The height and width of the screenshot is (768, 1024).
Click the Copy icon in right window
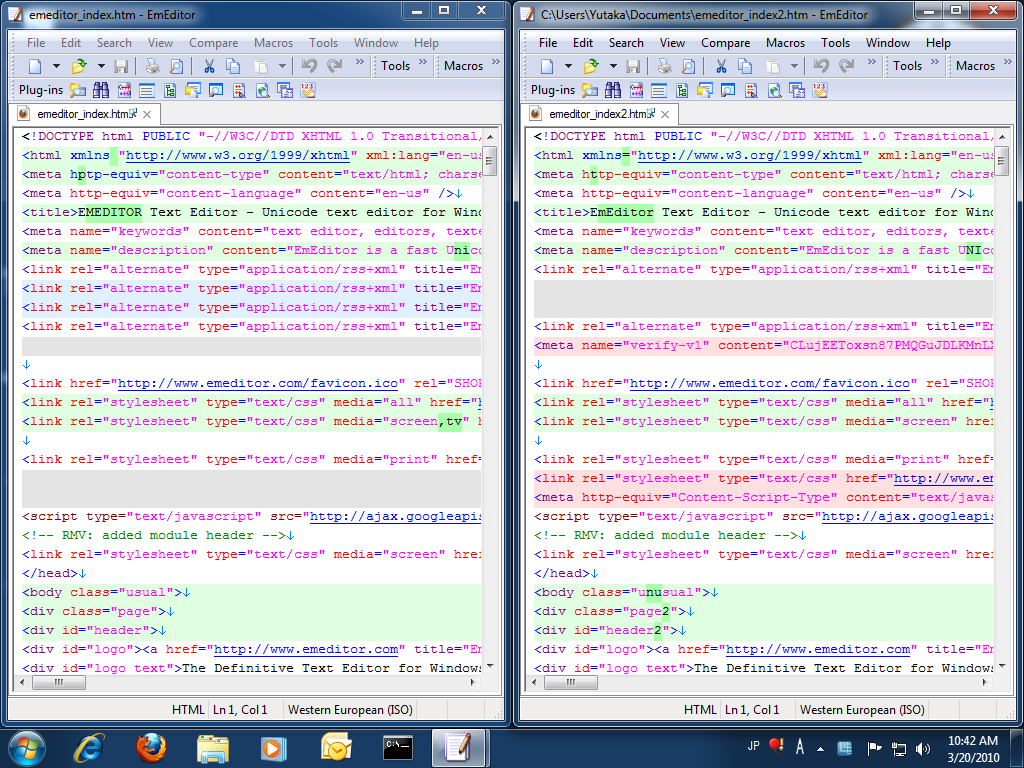click(x=745, y=66)
